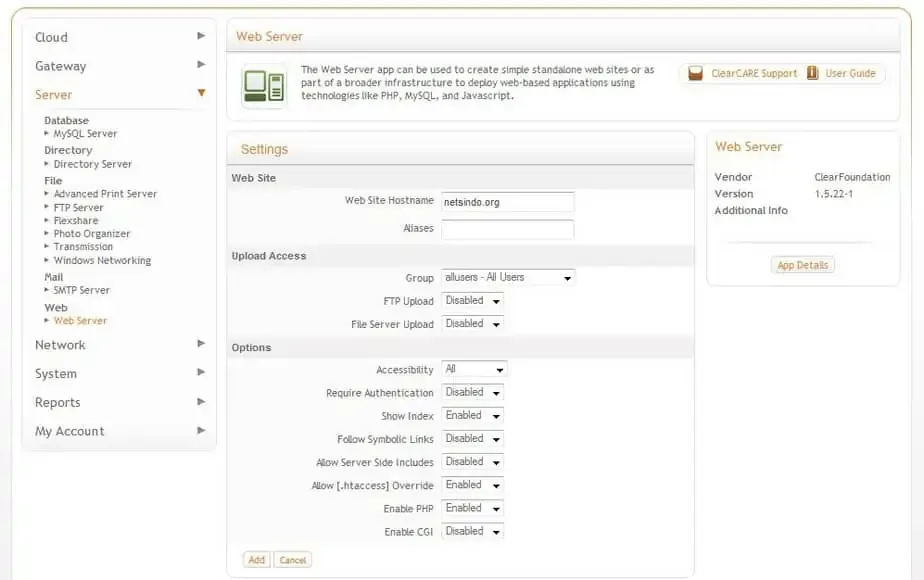The image size is (924, 580).
Task: Open the Gateway sidebar menu
Action: [61, 66]
